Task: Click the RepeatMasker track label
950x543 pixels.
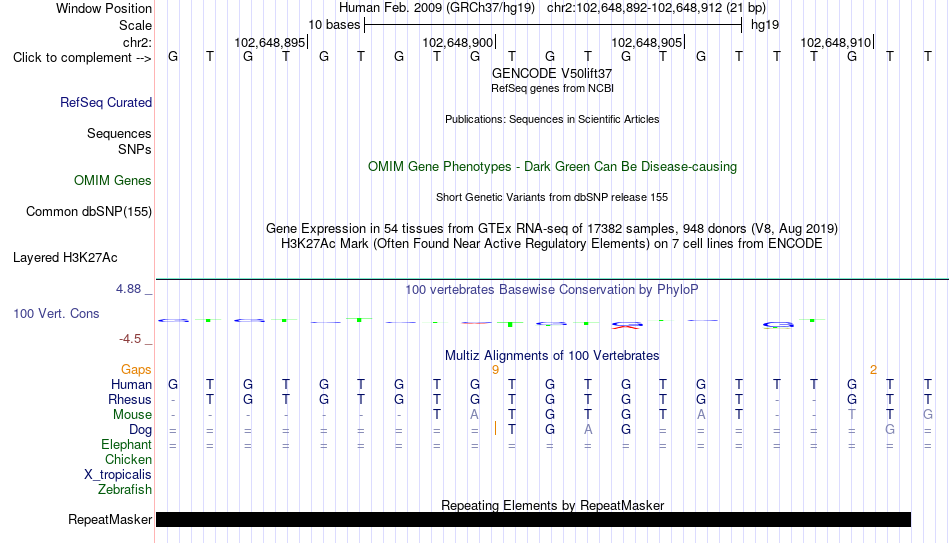Action: [x=110, y=519]
